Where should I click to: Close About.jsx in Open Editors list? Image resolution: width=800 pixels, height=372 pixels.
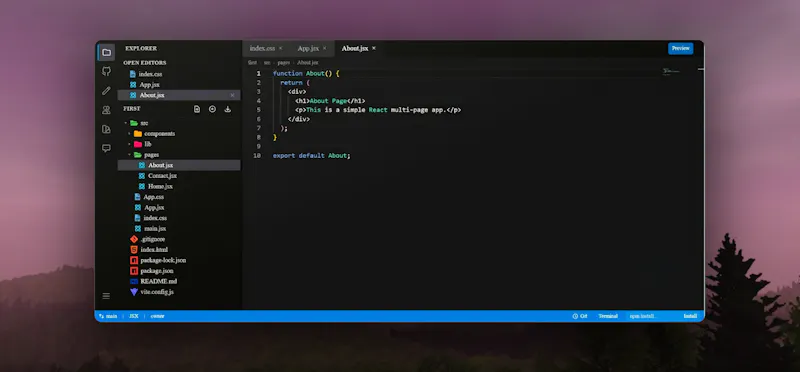(232, 95)
